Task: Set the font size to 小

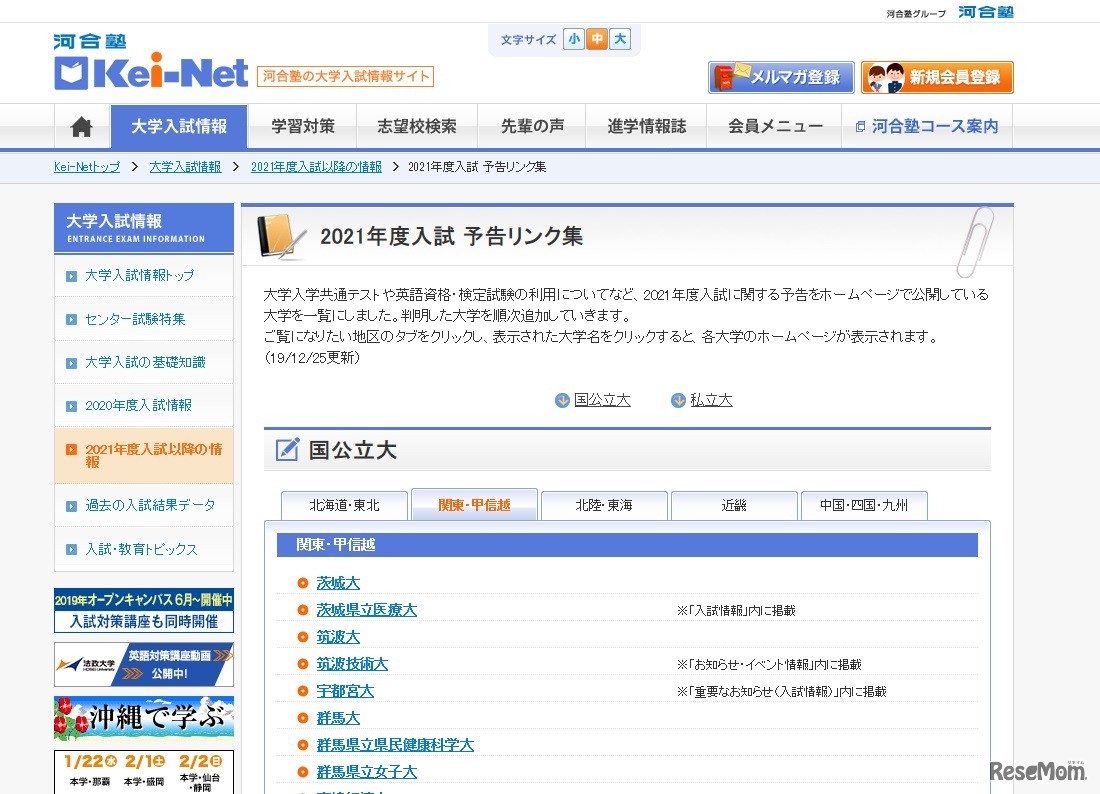Action: pyautogui.click(x=573, y=37)
